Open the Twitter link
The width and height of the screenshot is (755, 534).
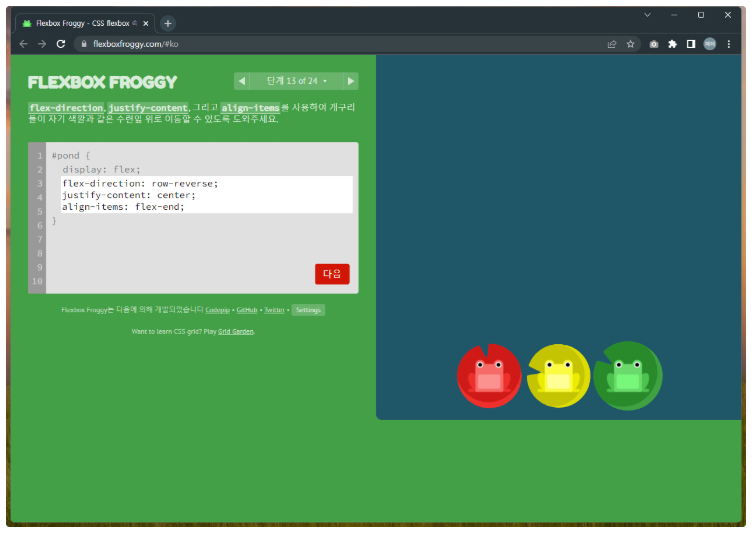tap(274, 310)
